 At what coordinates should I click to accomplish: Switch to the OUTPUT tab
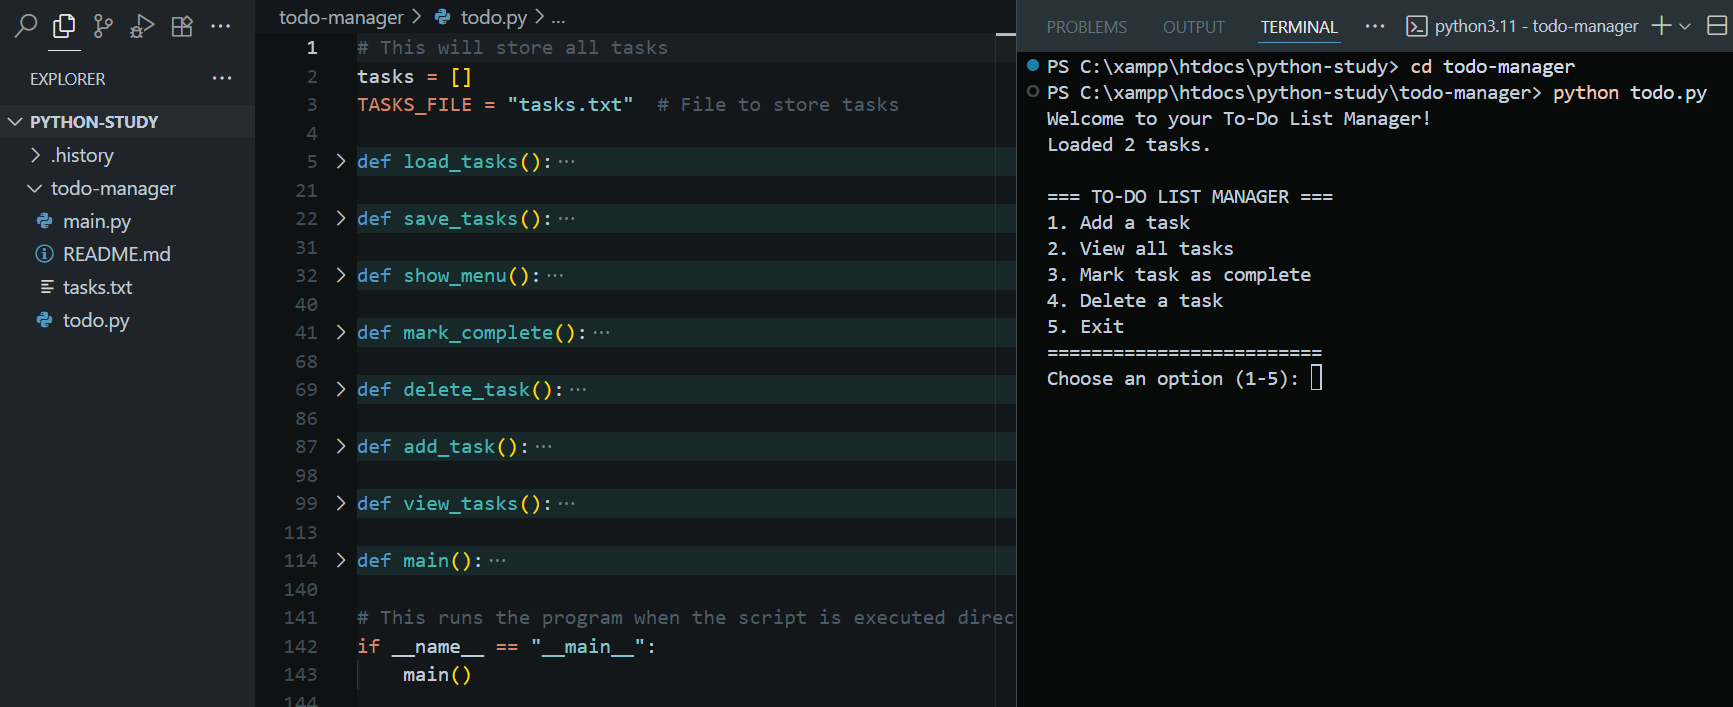click(x=1193, y=27)
